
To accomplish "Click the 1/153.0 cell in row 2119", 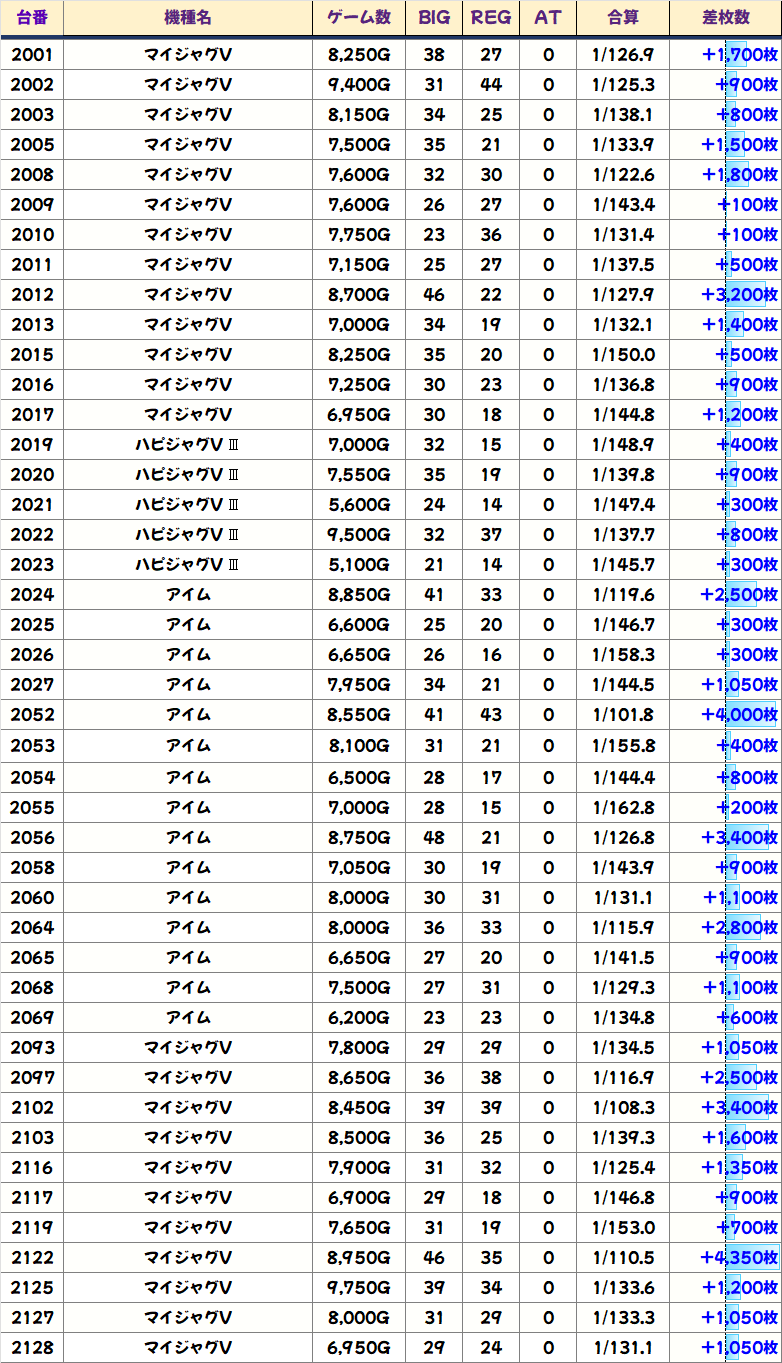I will (624, 1227).
